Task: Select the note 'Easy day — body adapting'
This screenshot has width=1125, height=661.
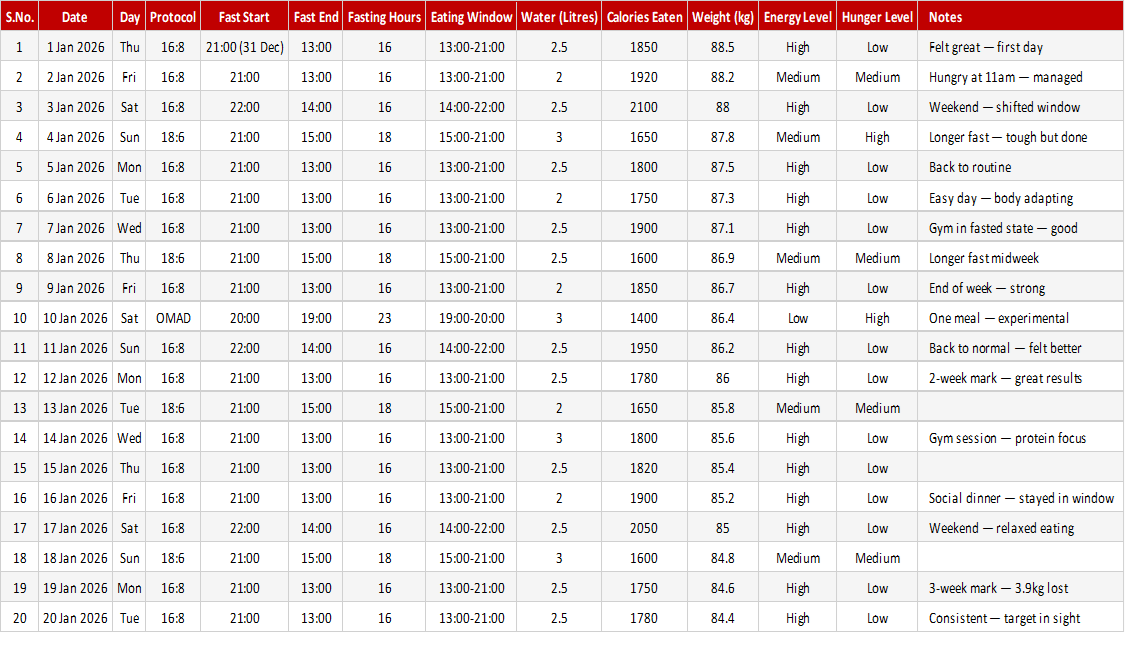Action: tap(1000, 199)
